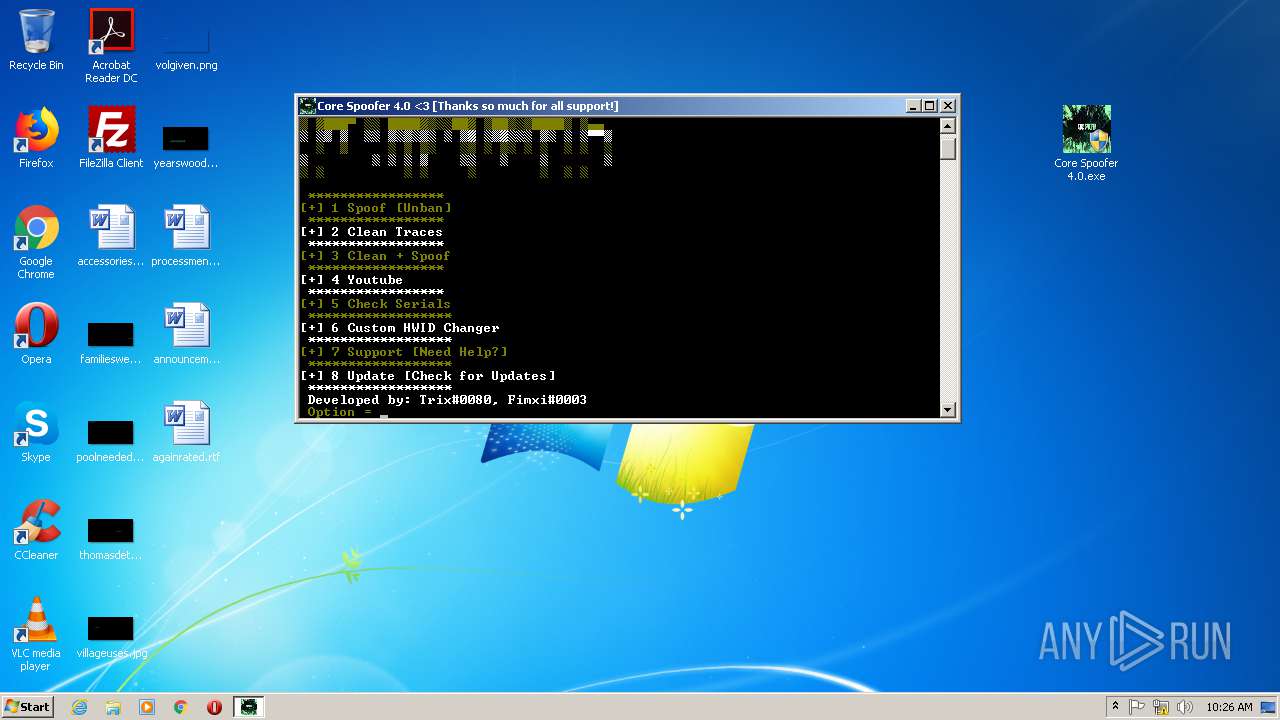
Task: Click console vertical scrollbar thumb
Action: coord(948,149)
